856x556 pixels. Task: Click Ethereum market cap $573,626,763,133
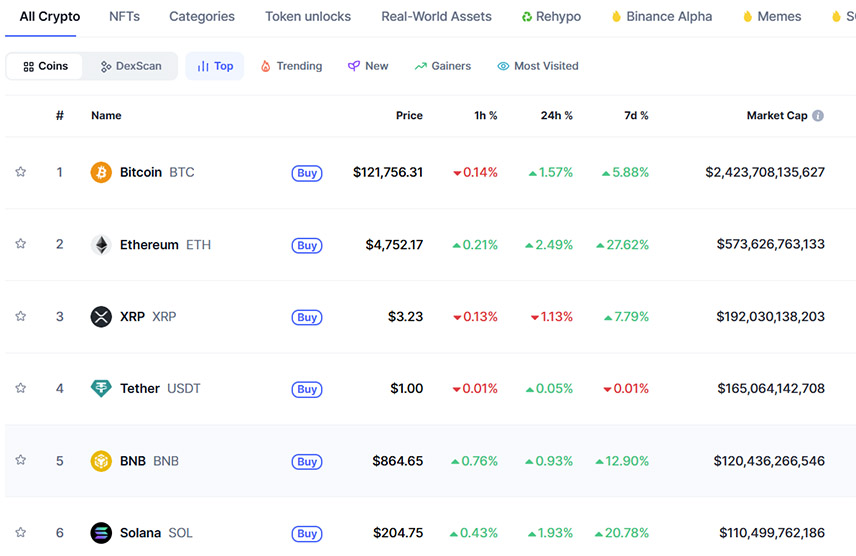click(770, 244)
